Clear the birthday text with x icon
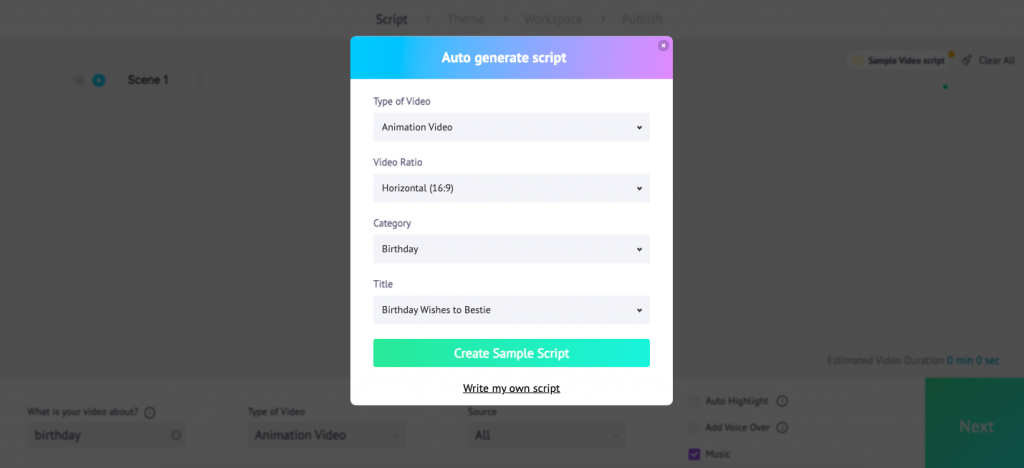This screenshot has width=1024, height=468. point(176,435)
